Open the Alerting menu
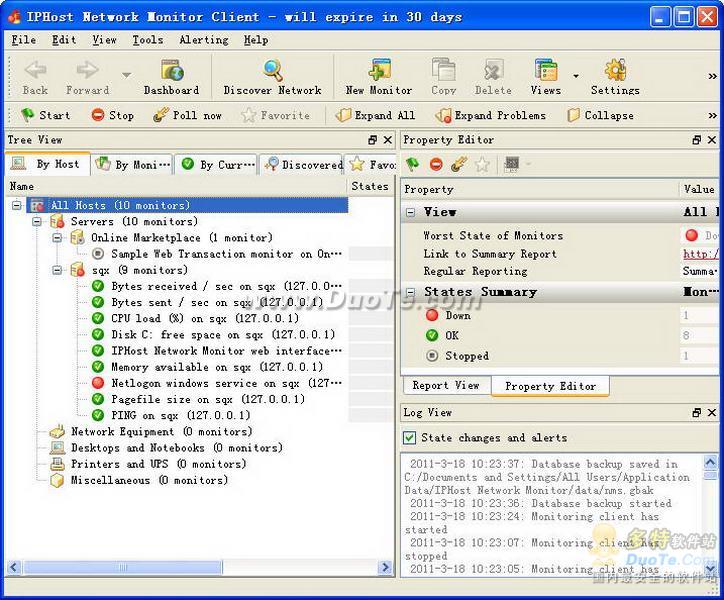 coord(204,40)
